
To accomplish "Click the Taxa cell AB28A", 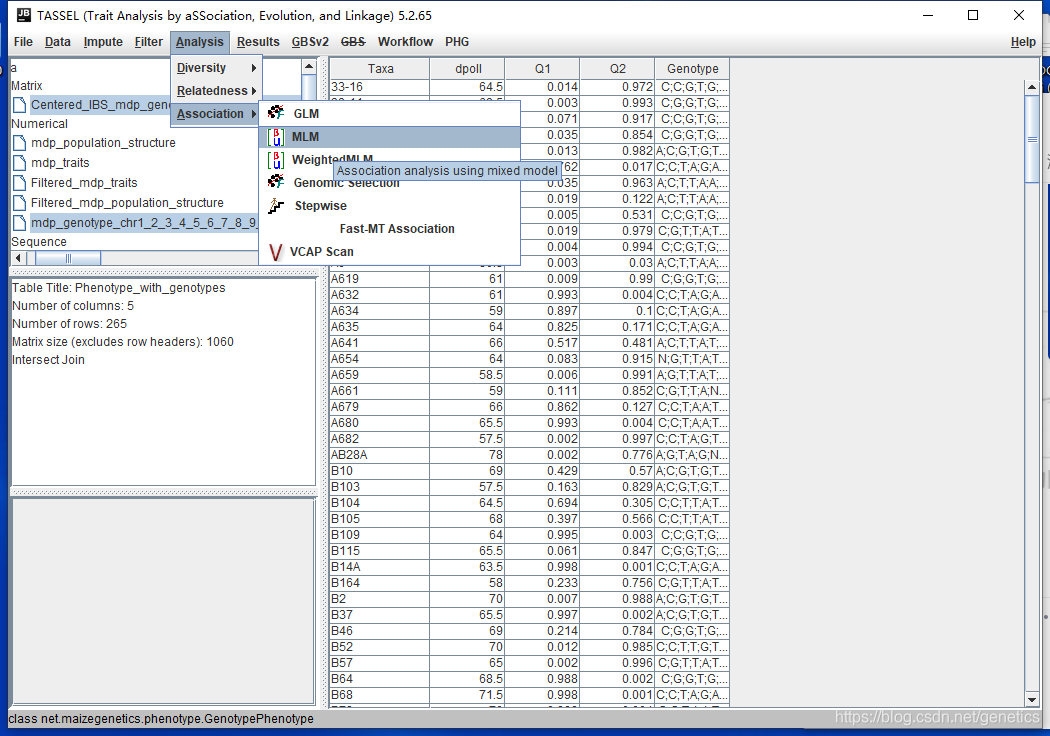I will (x=380, y=455).
